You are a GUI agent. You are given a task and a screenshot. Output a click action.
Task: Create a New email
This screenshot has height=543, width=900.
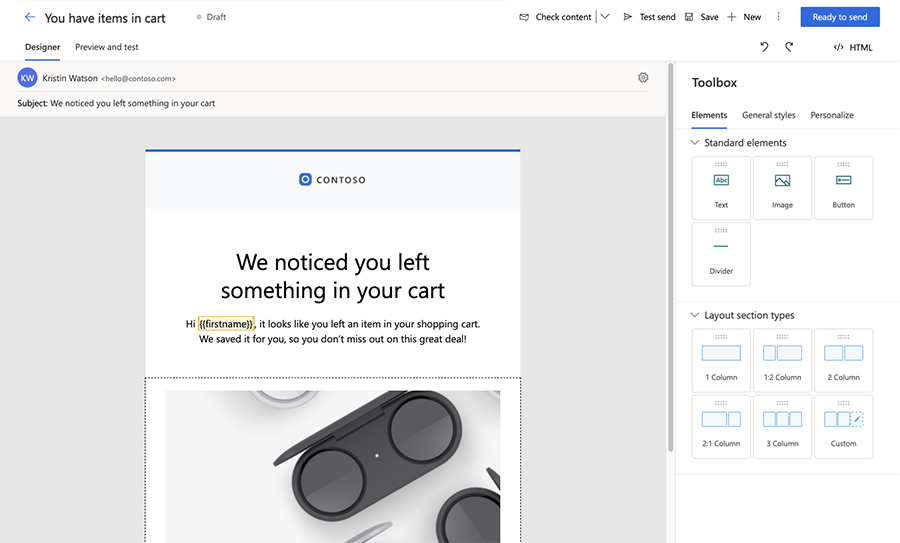pyautogui.click(x=744, y=17)
